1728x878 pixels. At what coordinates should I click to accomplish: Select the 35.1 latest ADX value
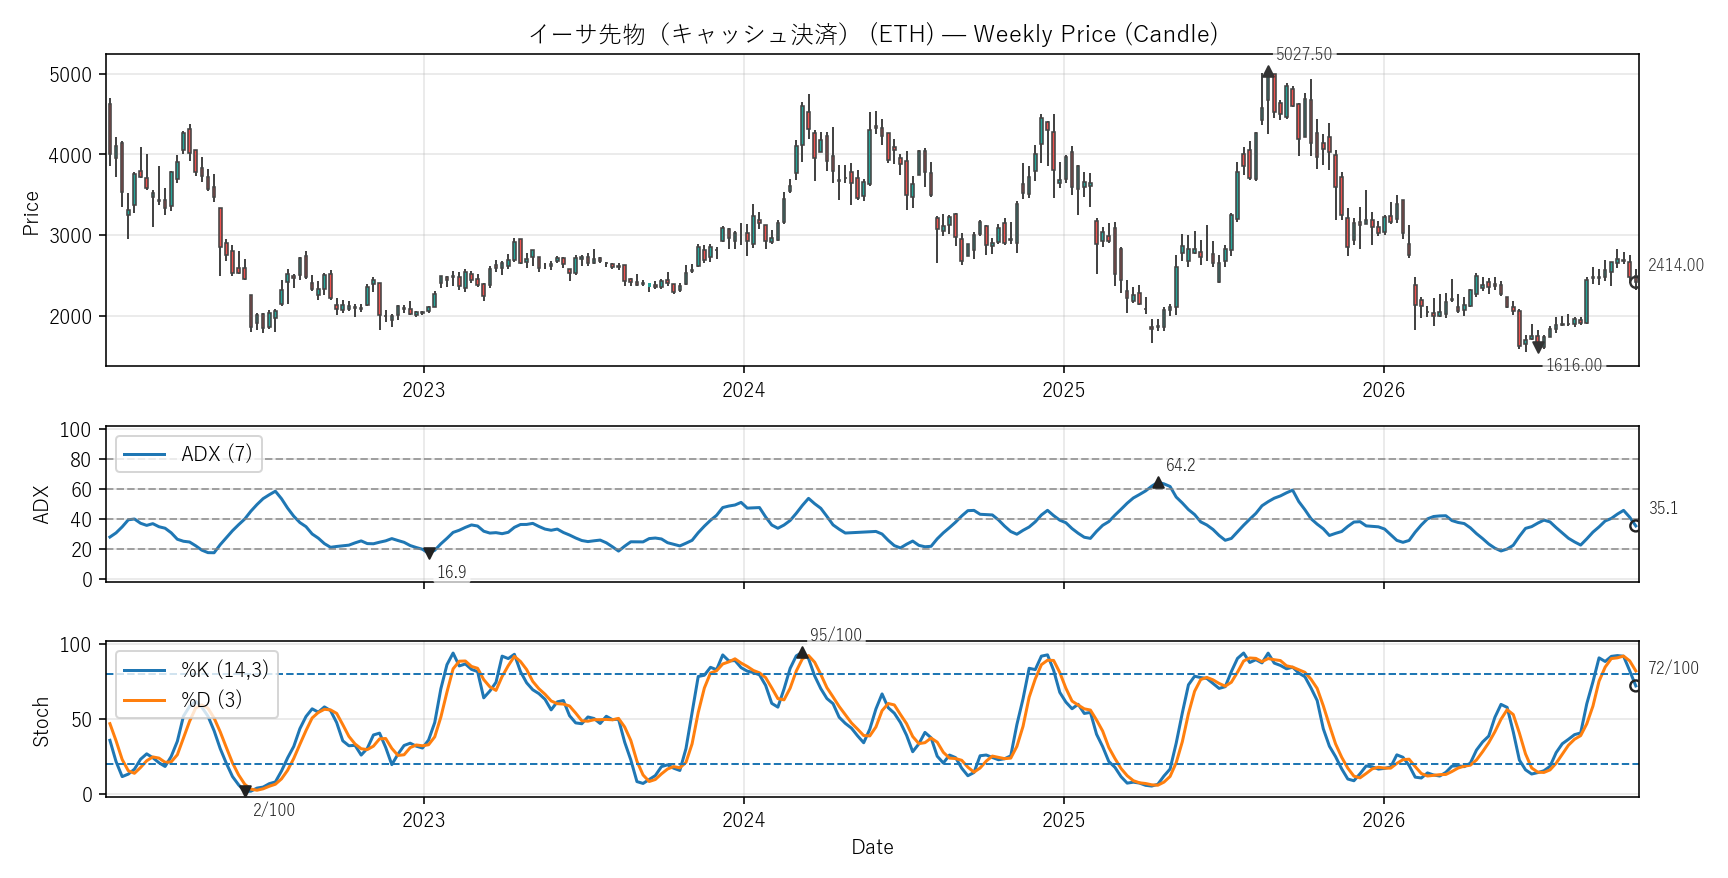coord(1663,508)
